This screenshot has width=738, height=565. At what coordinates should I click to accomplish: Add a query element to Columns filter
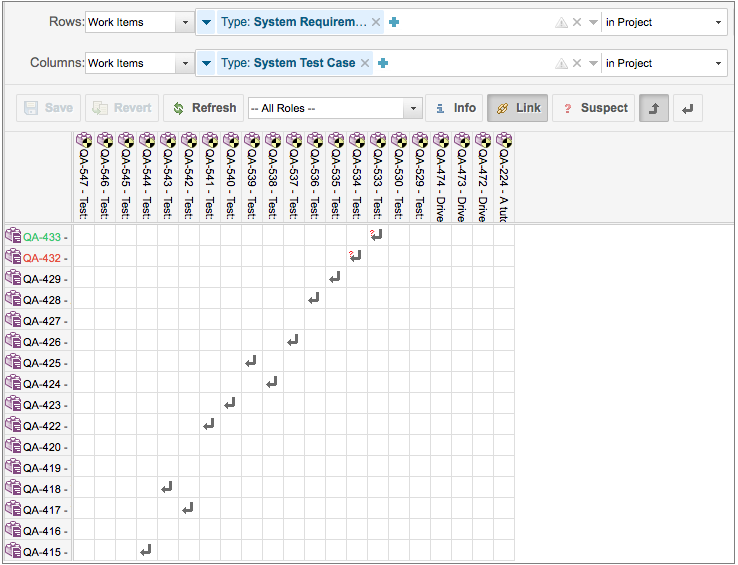(383, 63)
